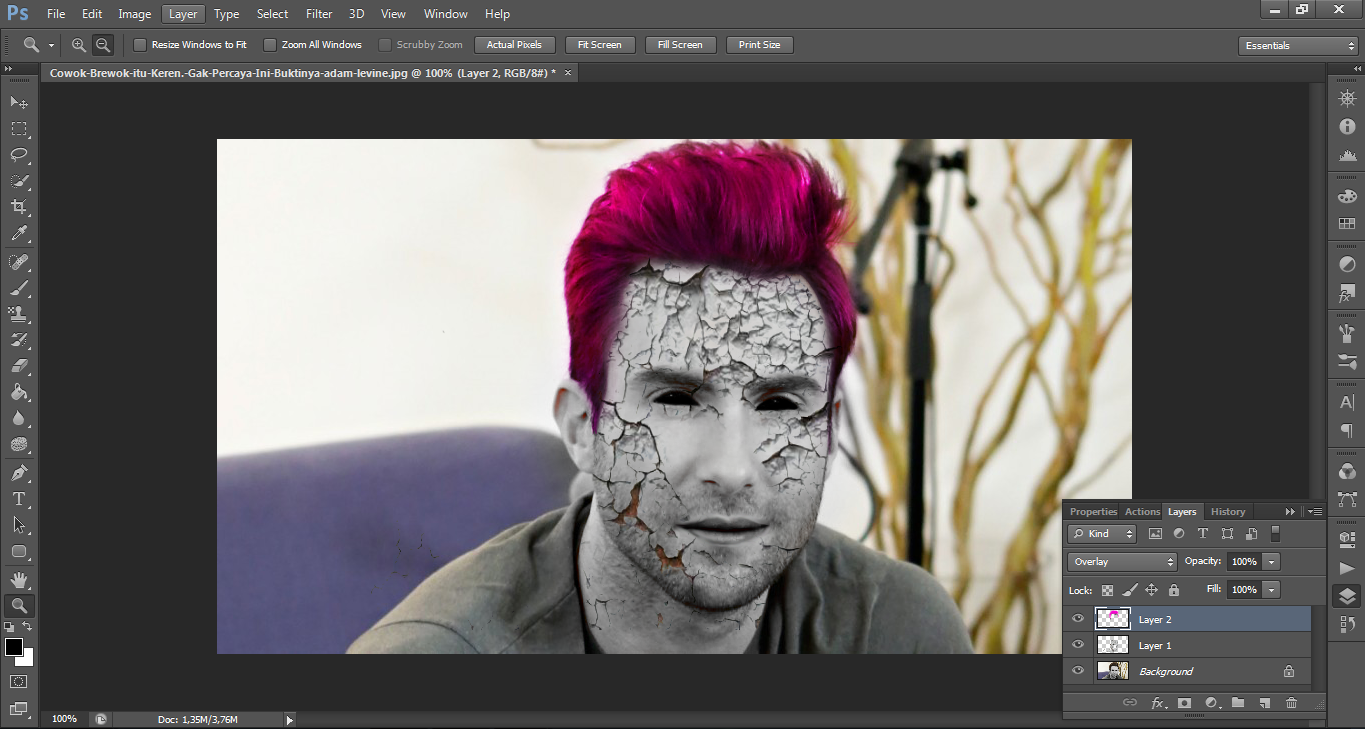
Task: Open the Zoom tool preset picker arrow
Action: [51, 45]
